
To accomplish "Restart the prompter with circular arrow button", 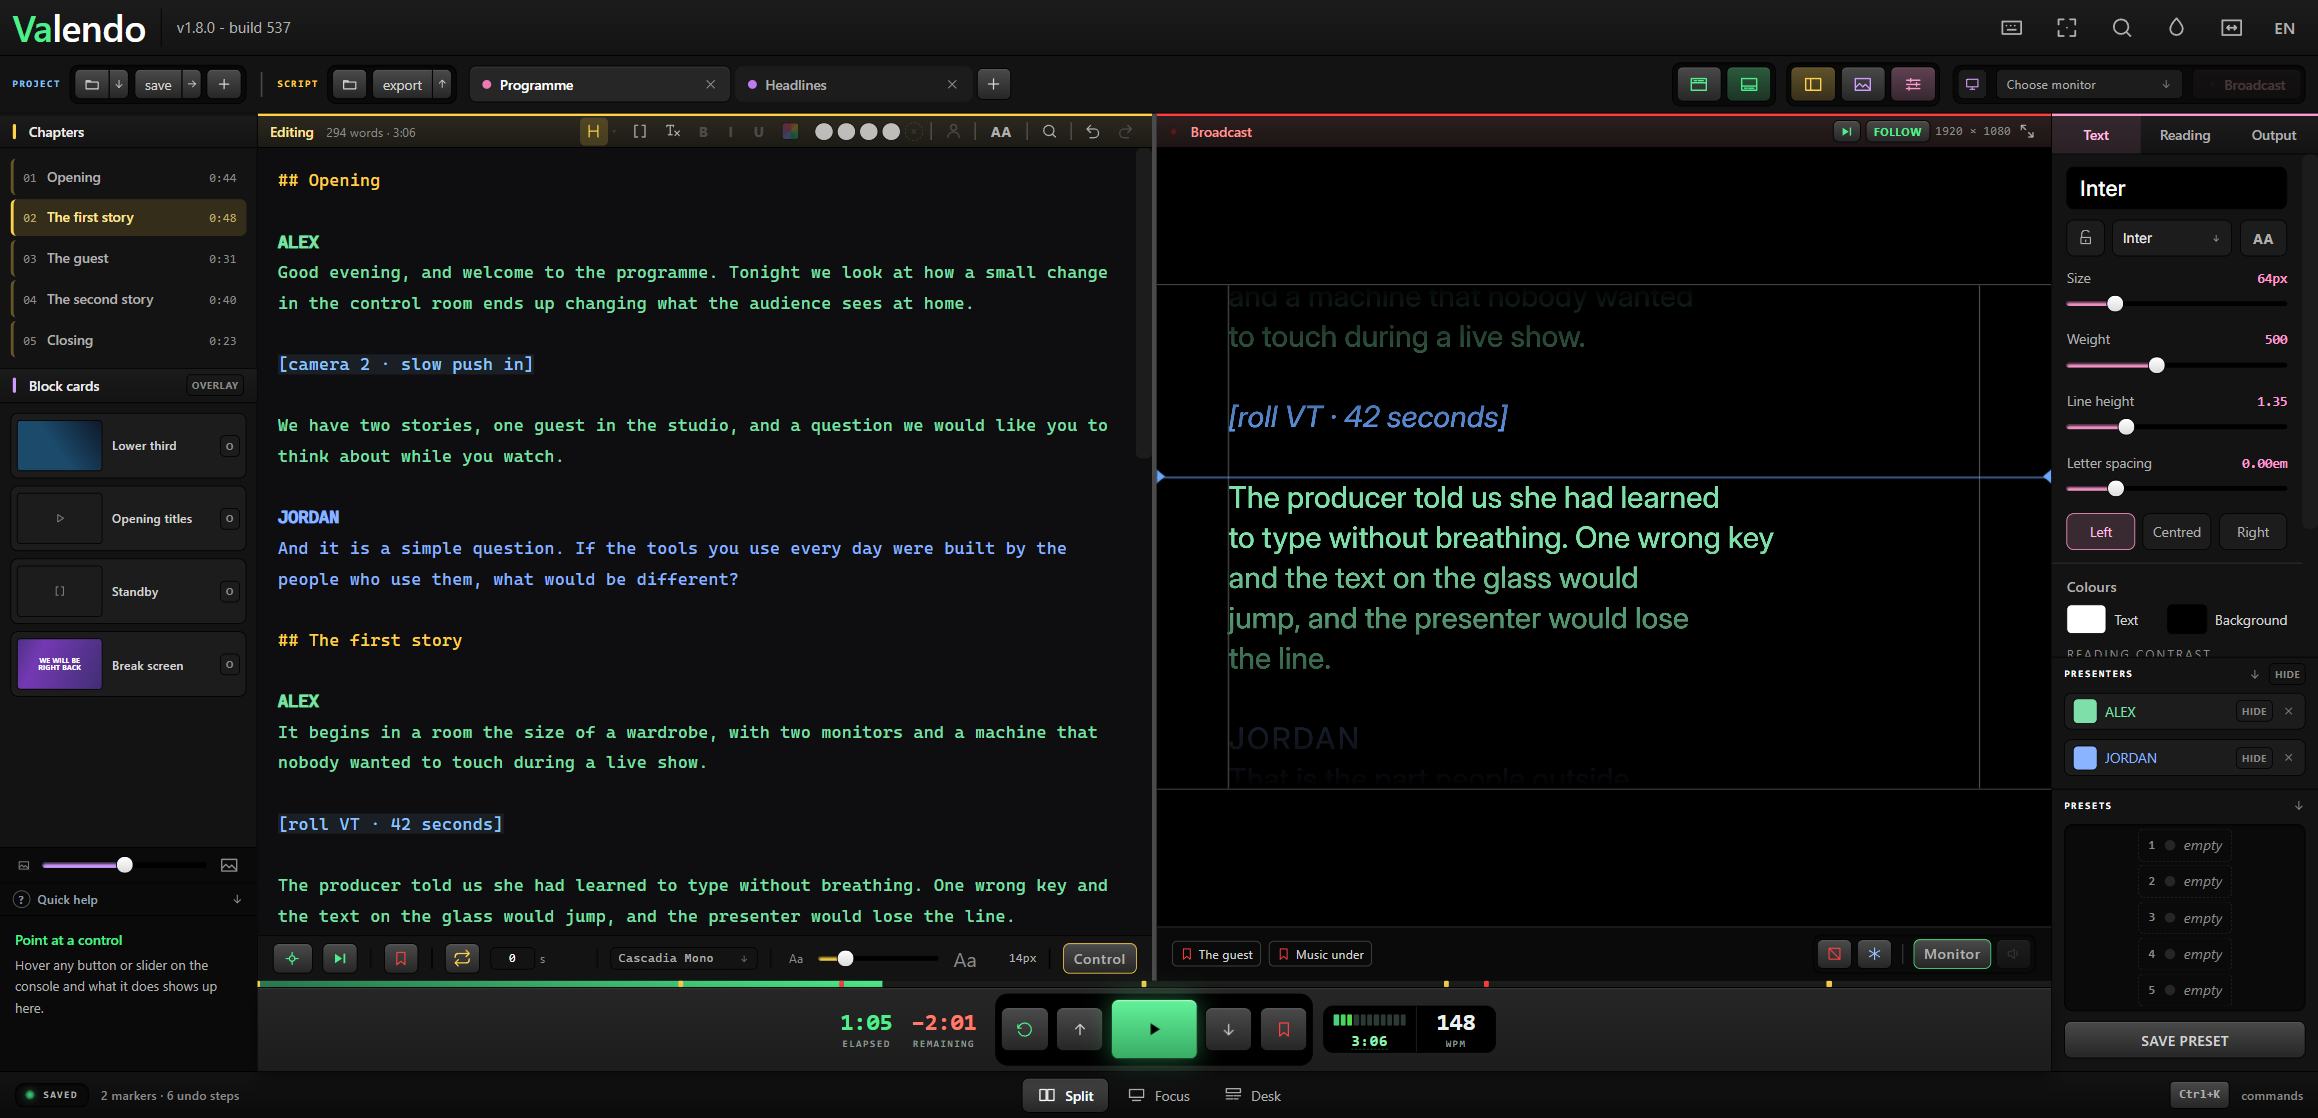I will [1024, 1028].
